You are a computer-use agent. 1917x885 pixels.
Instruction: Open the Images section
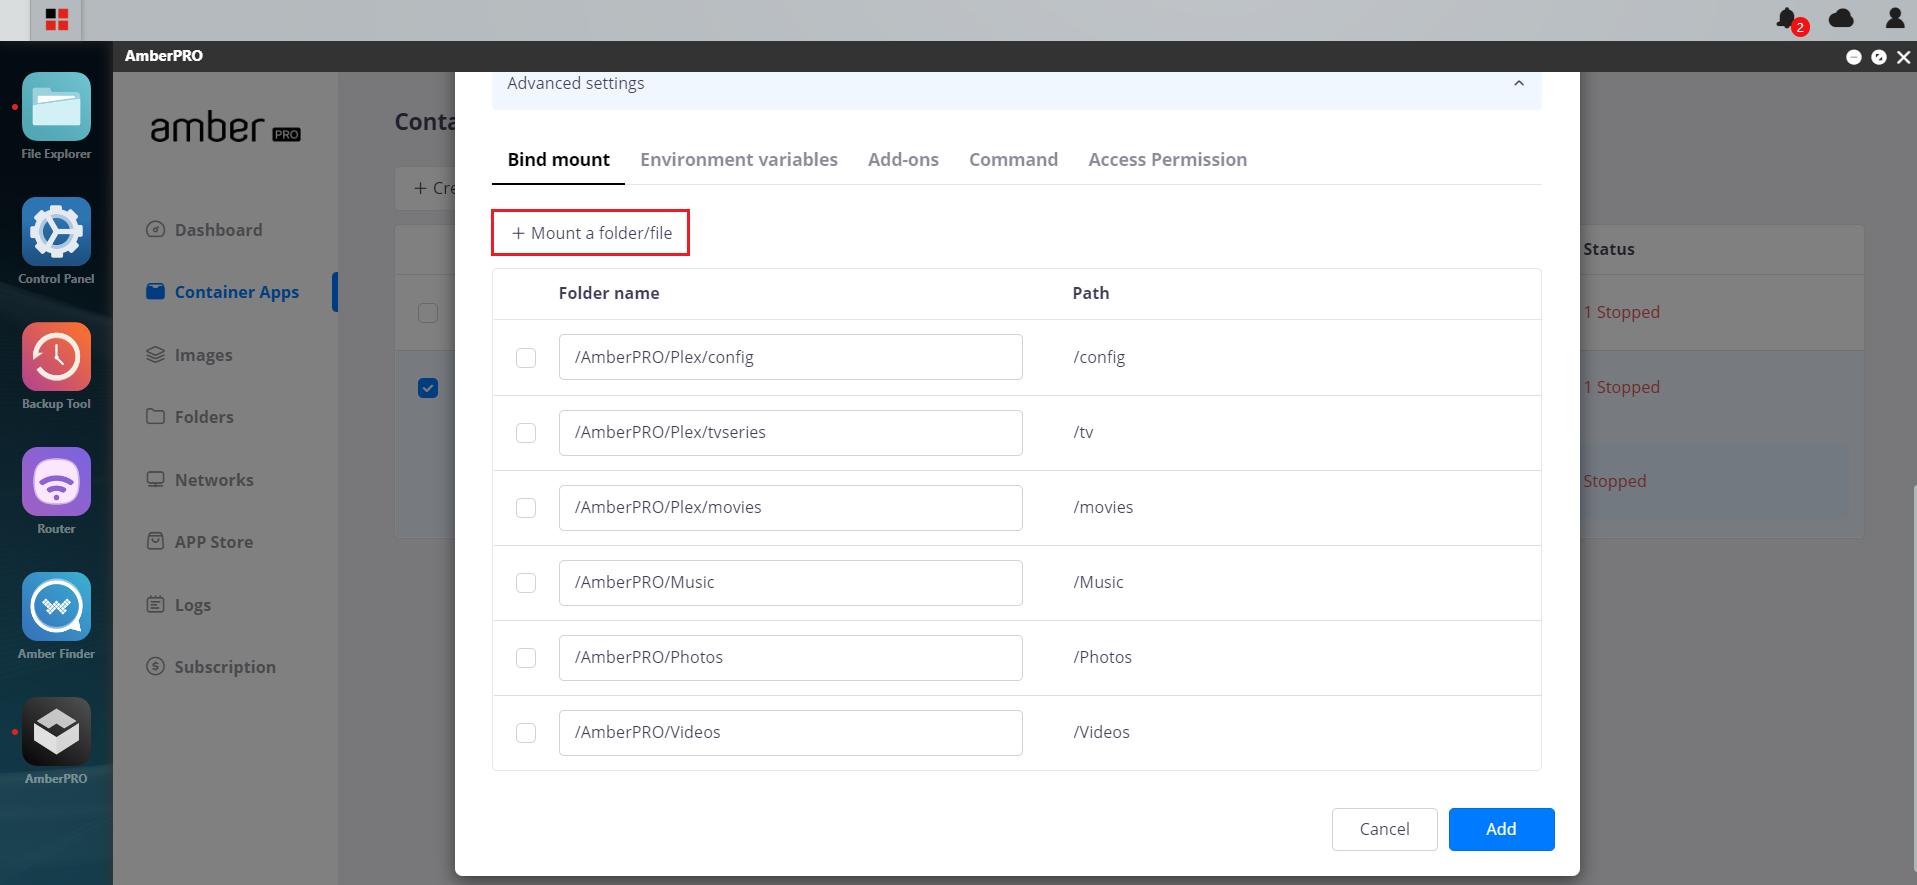203,355
